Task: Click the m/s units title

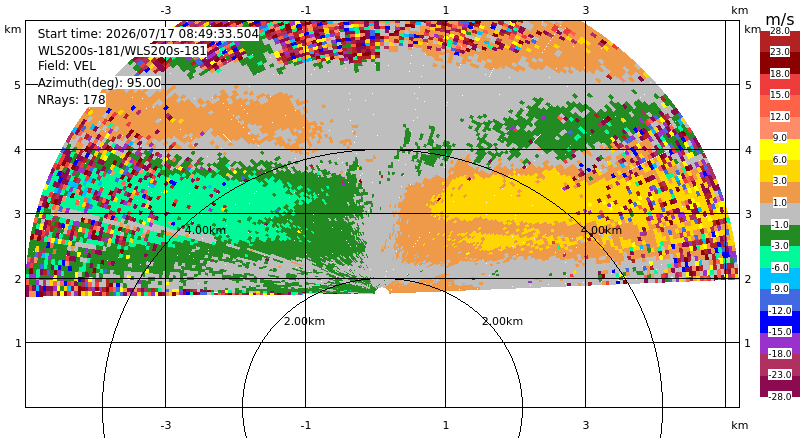Action: tap(780, 19)
